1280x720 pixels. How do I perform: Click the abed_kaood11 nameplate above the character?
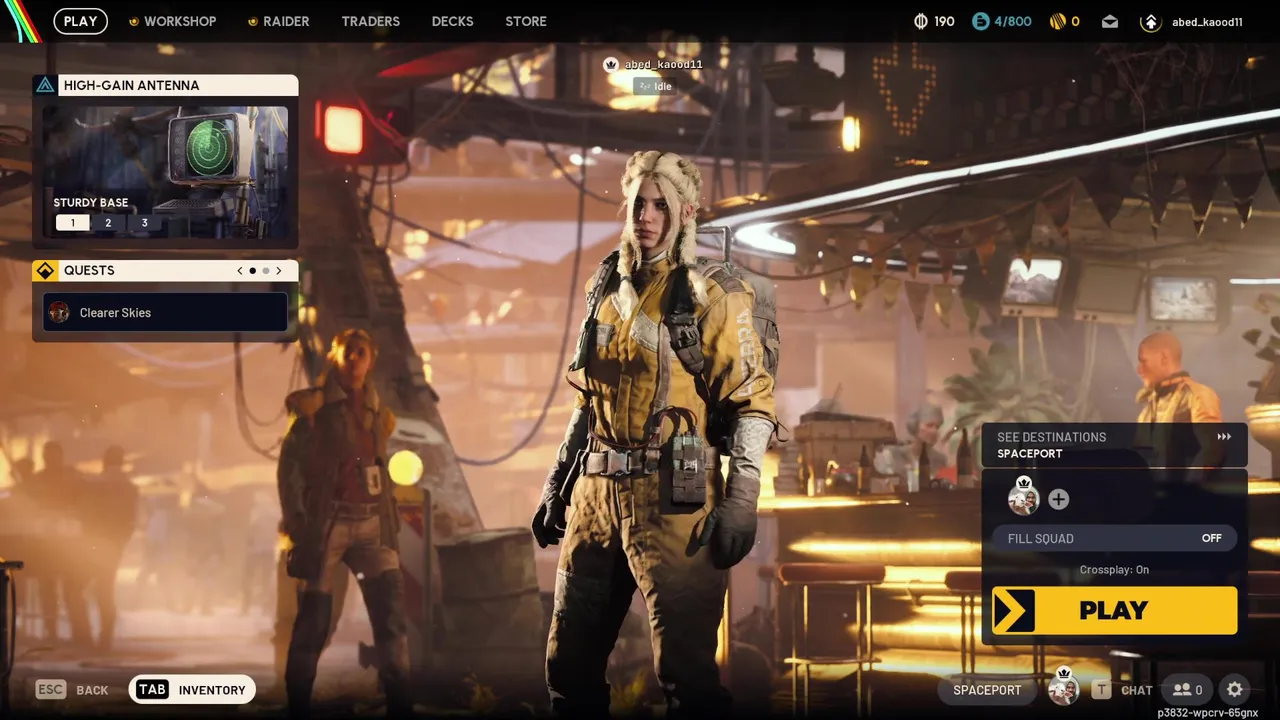pos(663,64)
